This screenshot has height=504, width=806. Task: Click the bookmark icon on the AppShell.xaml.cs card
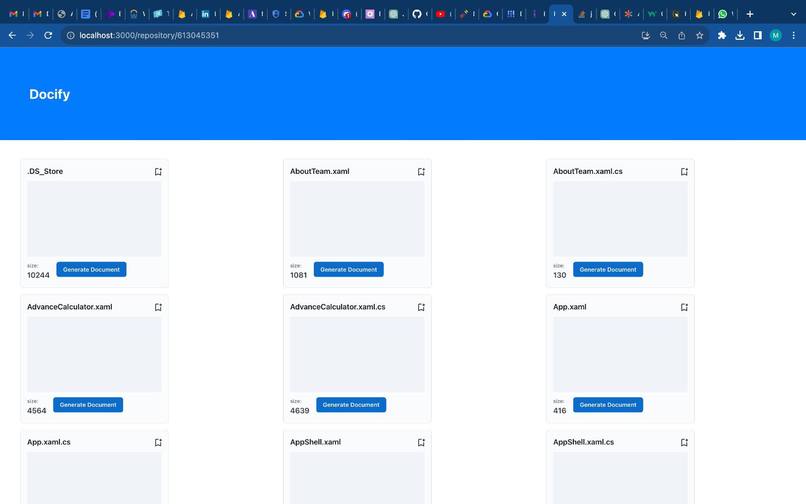(684, 442)
